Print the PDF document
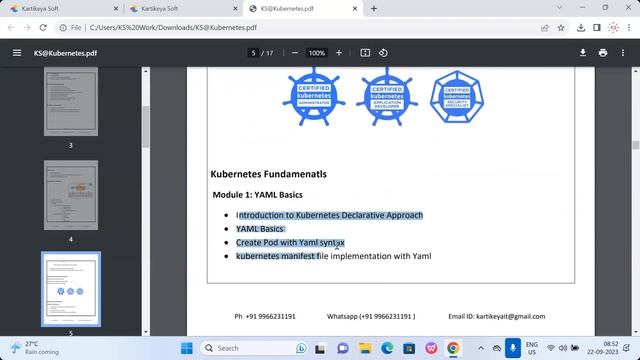640x360 pixels. [603, 53]
